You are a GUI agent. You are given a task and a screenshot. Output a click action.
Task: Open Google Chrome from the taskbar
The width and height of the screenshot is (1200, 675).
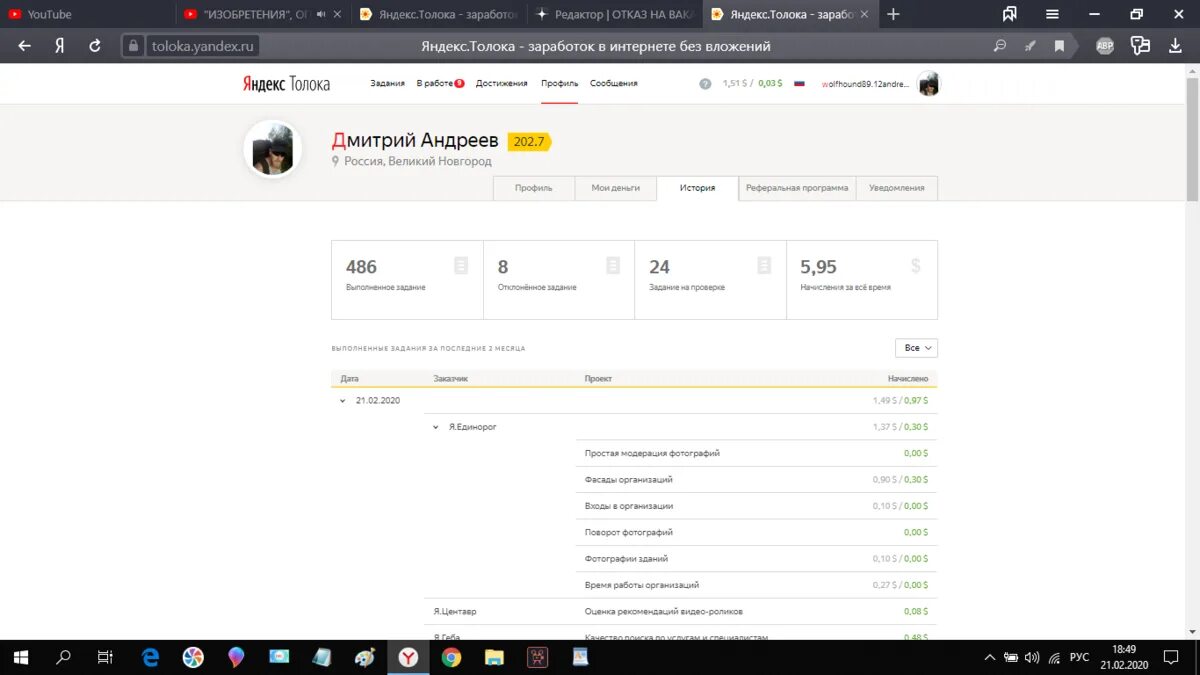451,657
